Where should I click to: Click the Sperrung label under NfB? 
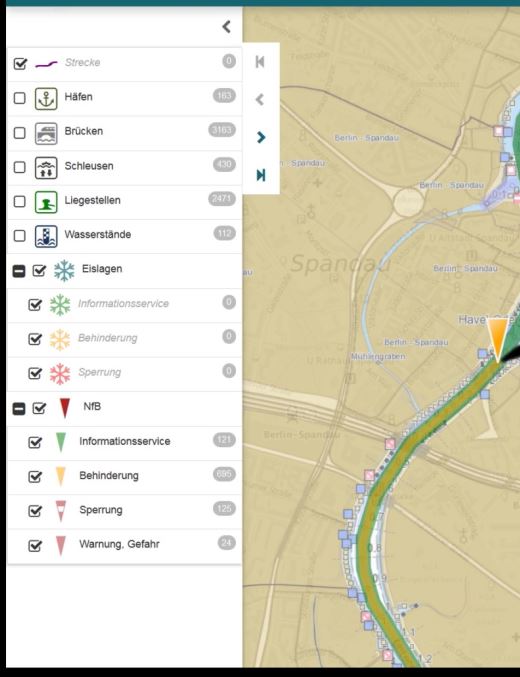coord(101,510)
